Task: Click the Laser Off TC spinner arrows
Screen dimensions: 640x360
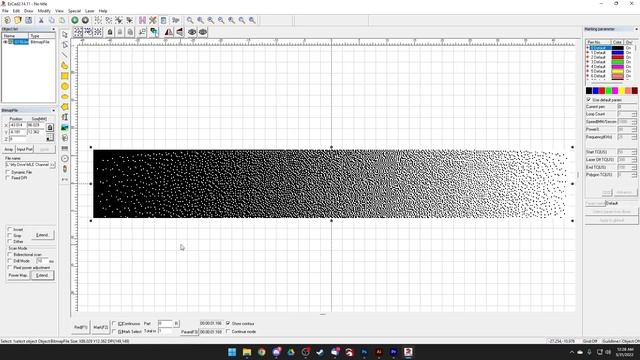Action: click(x=634, y=160)
